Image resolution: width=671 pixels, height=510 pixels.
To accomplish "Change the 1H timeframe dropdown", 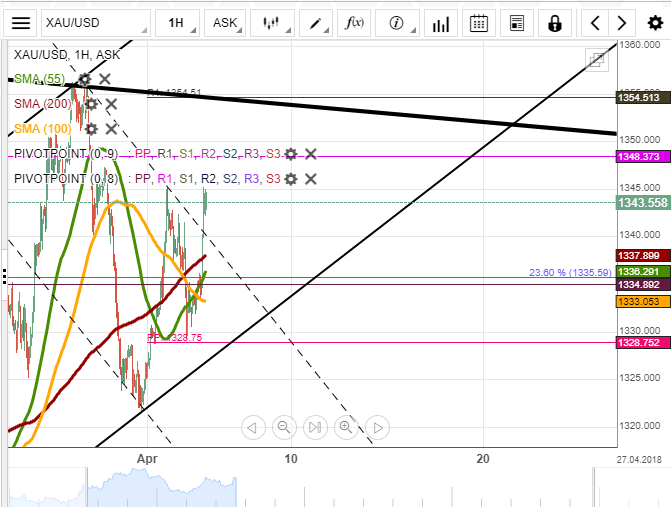I will (177, 23).
